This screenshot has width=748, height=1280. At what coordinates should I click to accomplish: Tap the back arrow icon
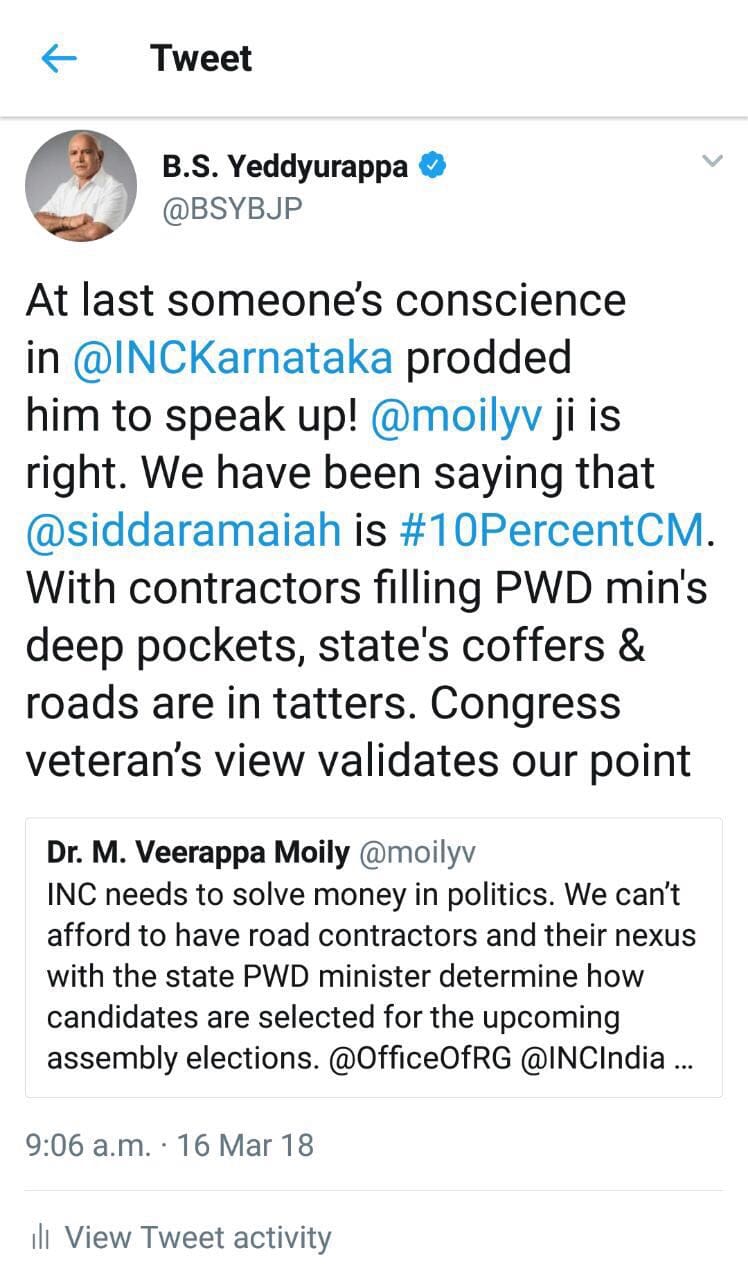(x=59, y=59)
